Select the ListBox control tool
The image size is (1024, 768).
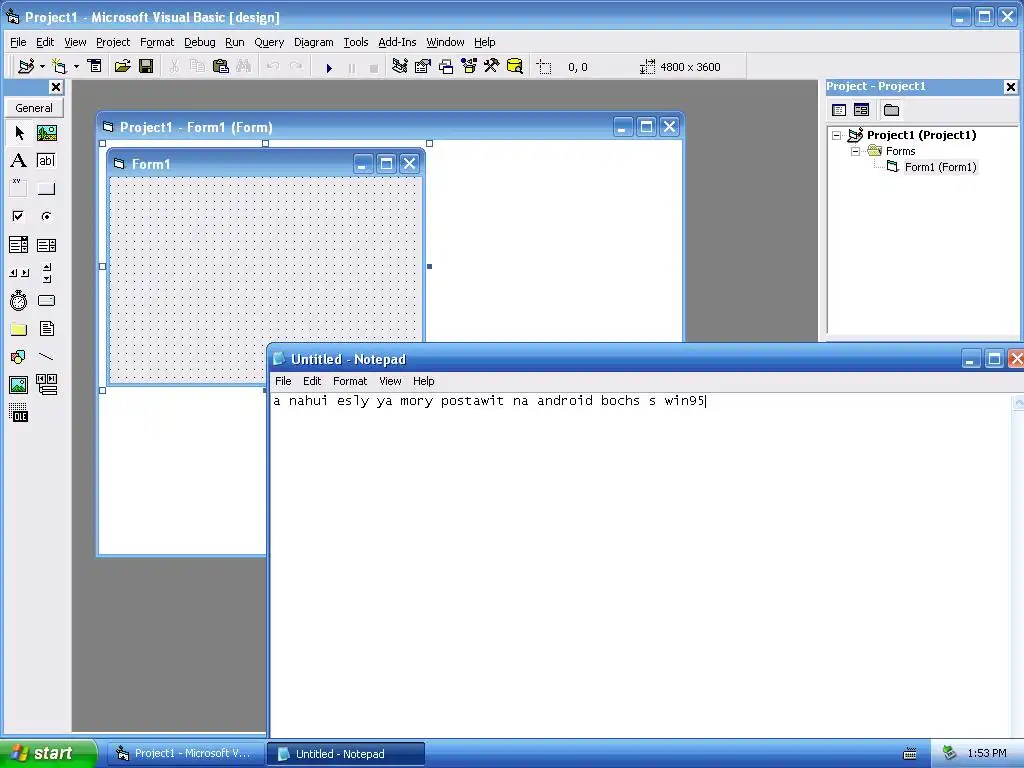tap(46, 245)
